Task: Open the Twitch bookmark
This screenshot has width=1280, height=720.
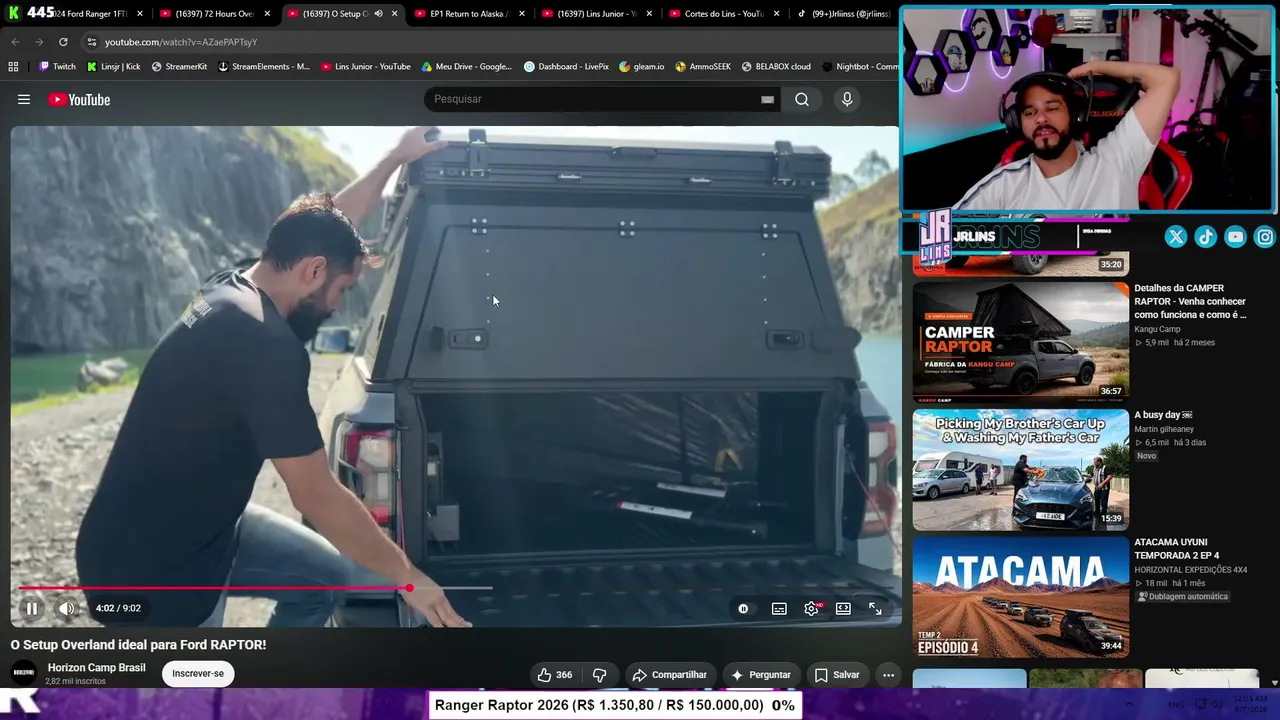Action: pyautogui.click(x=57, y=67)
